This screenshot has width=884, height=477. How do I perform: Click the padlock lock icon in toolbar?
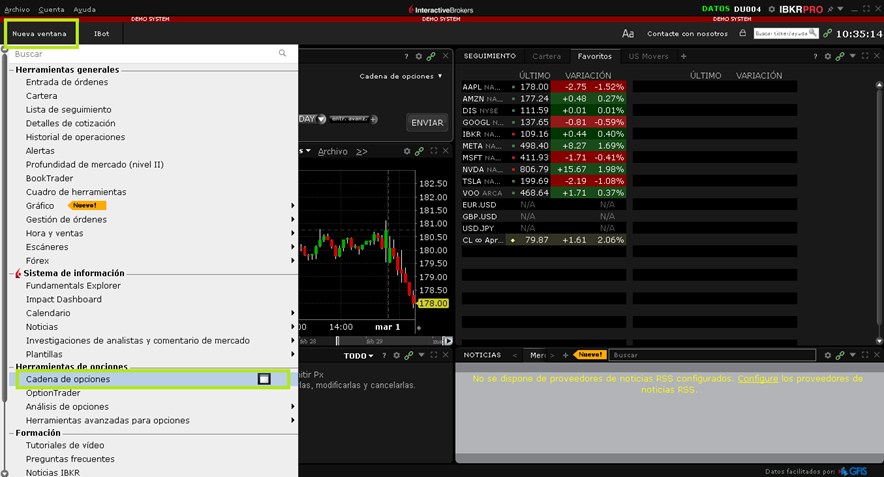742,33
